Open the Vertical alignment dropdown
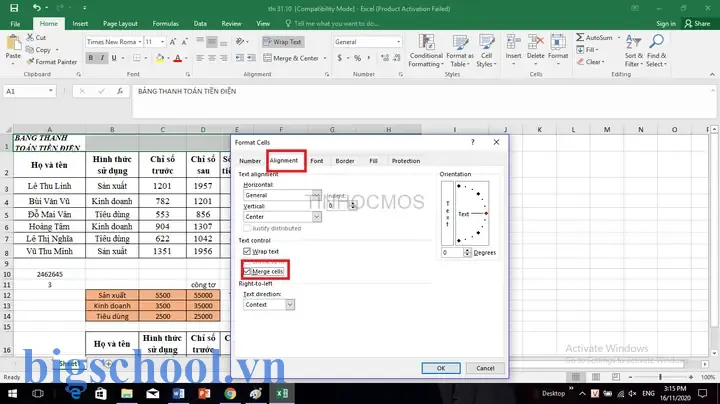The height and width of the screenshot is (404, 720). pyautogui.click(x=317, y=216)
